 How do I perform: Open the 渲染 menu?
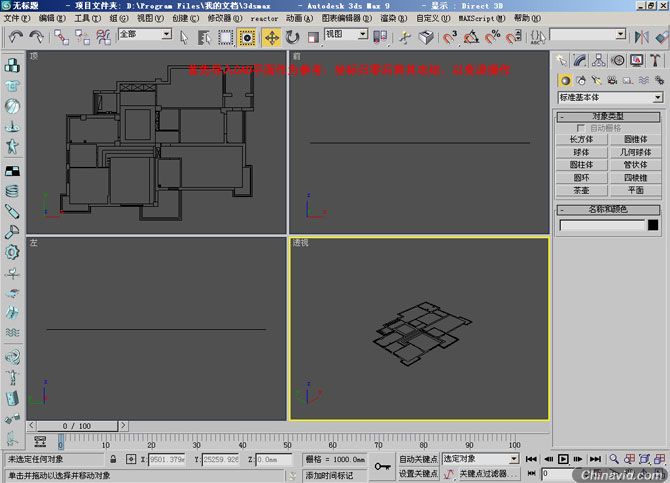[x=394, y=18]
